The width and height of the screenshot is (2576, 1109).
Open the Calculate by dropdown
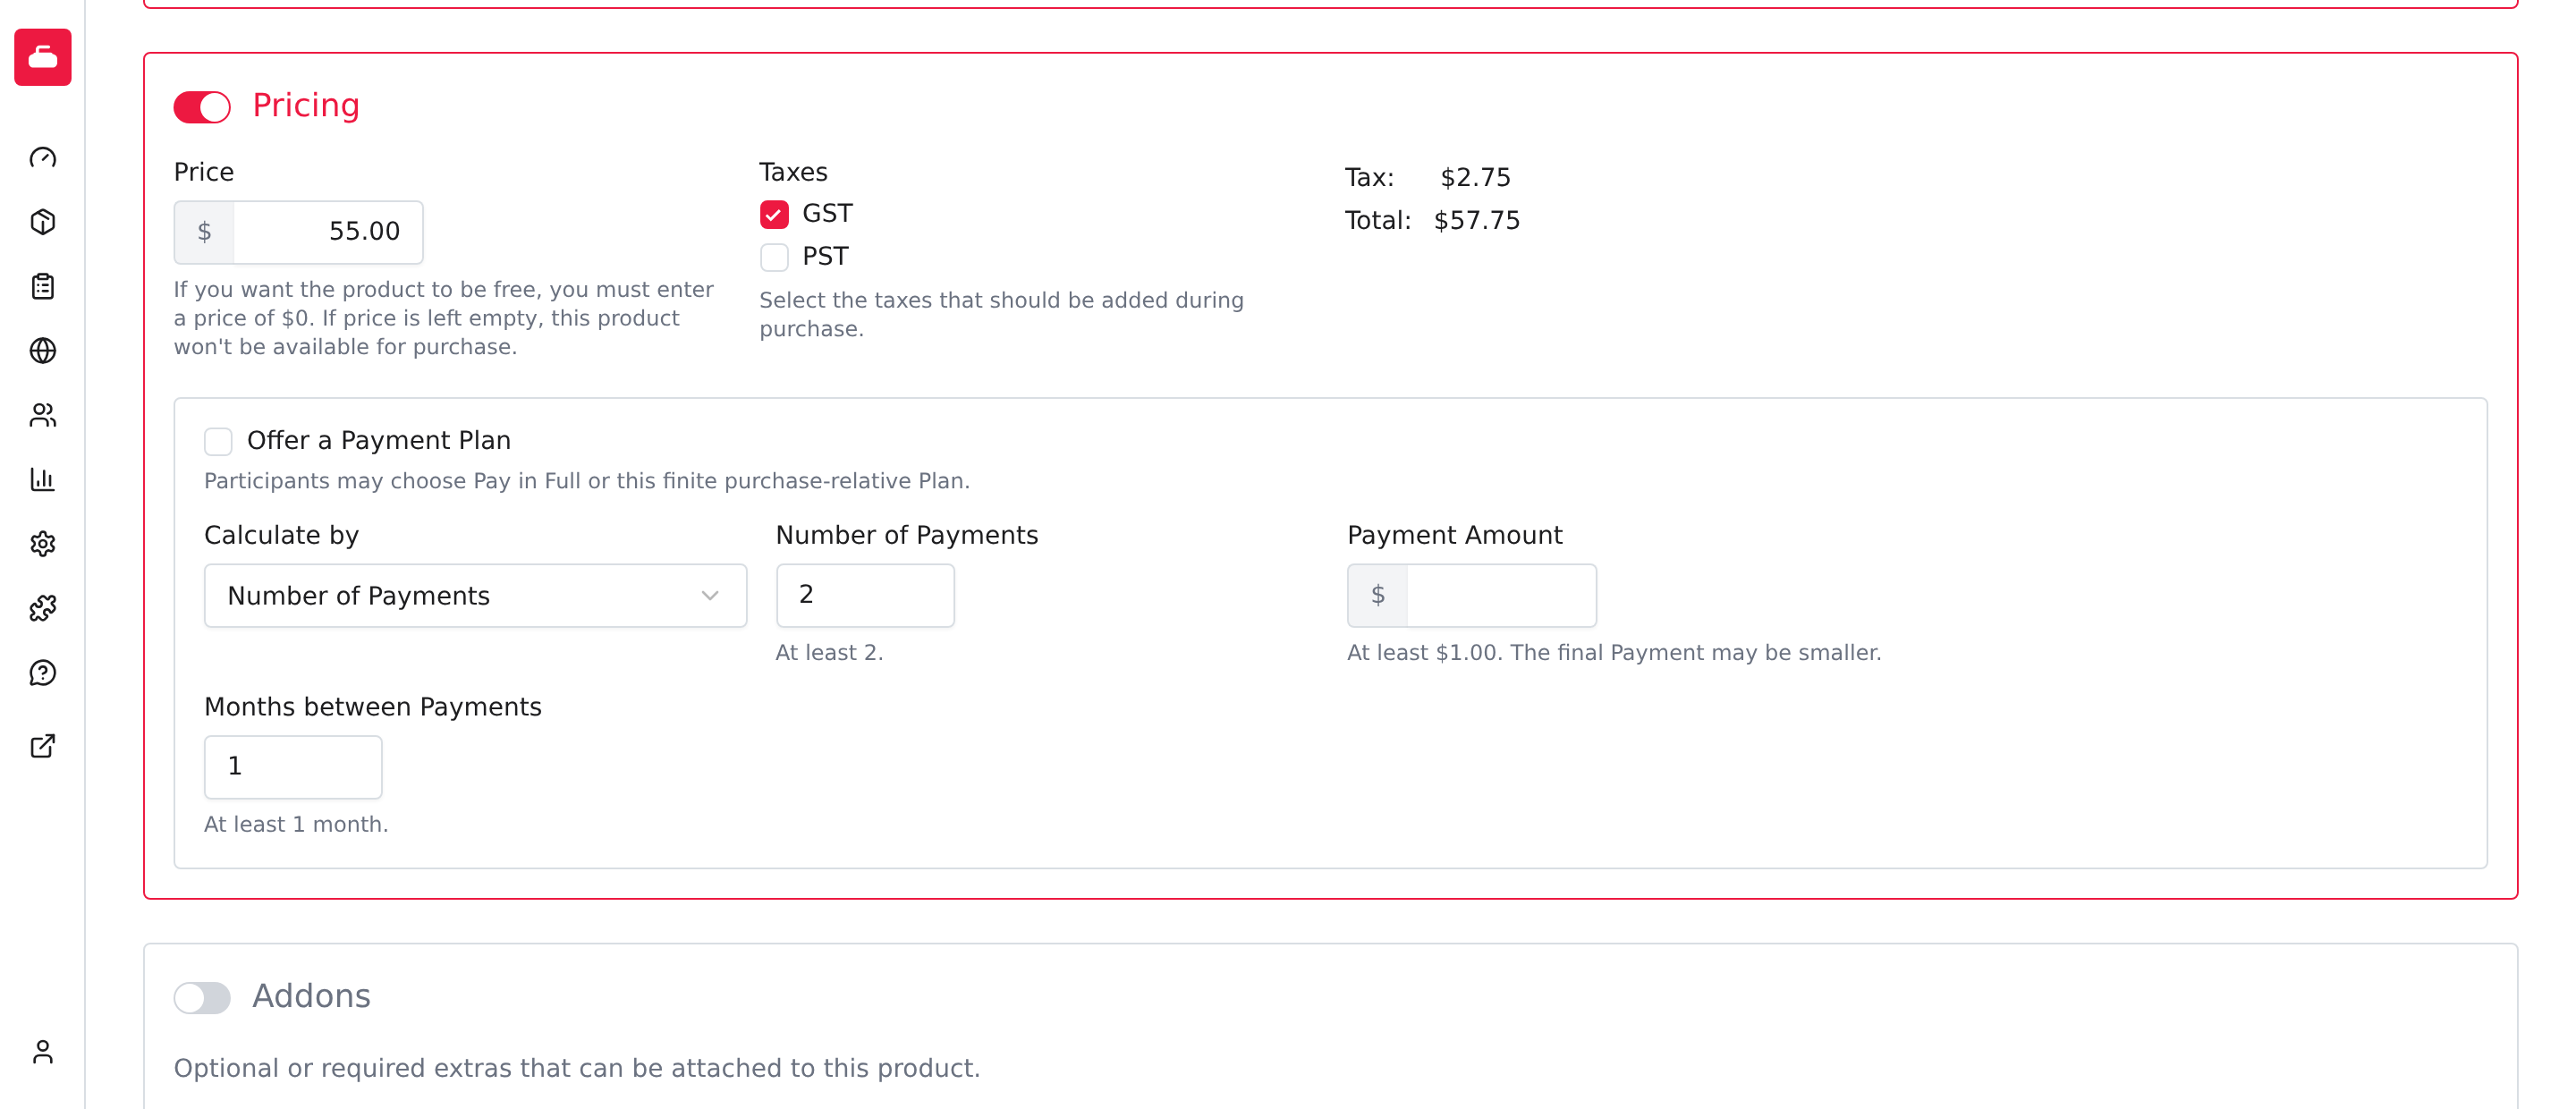coord(475,596)
